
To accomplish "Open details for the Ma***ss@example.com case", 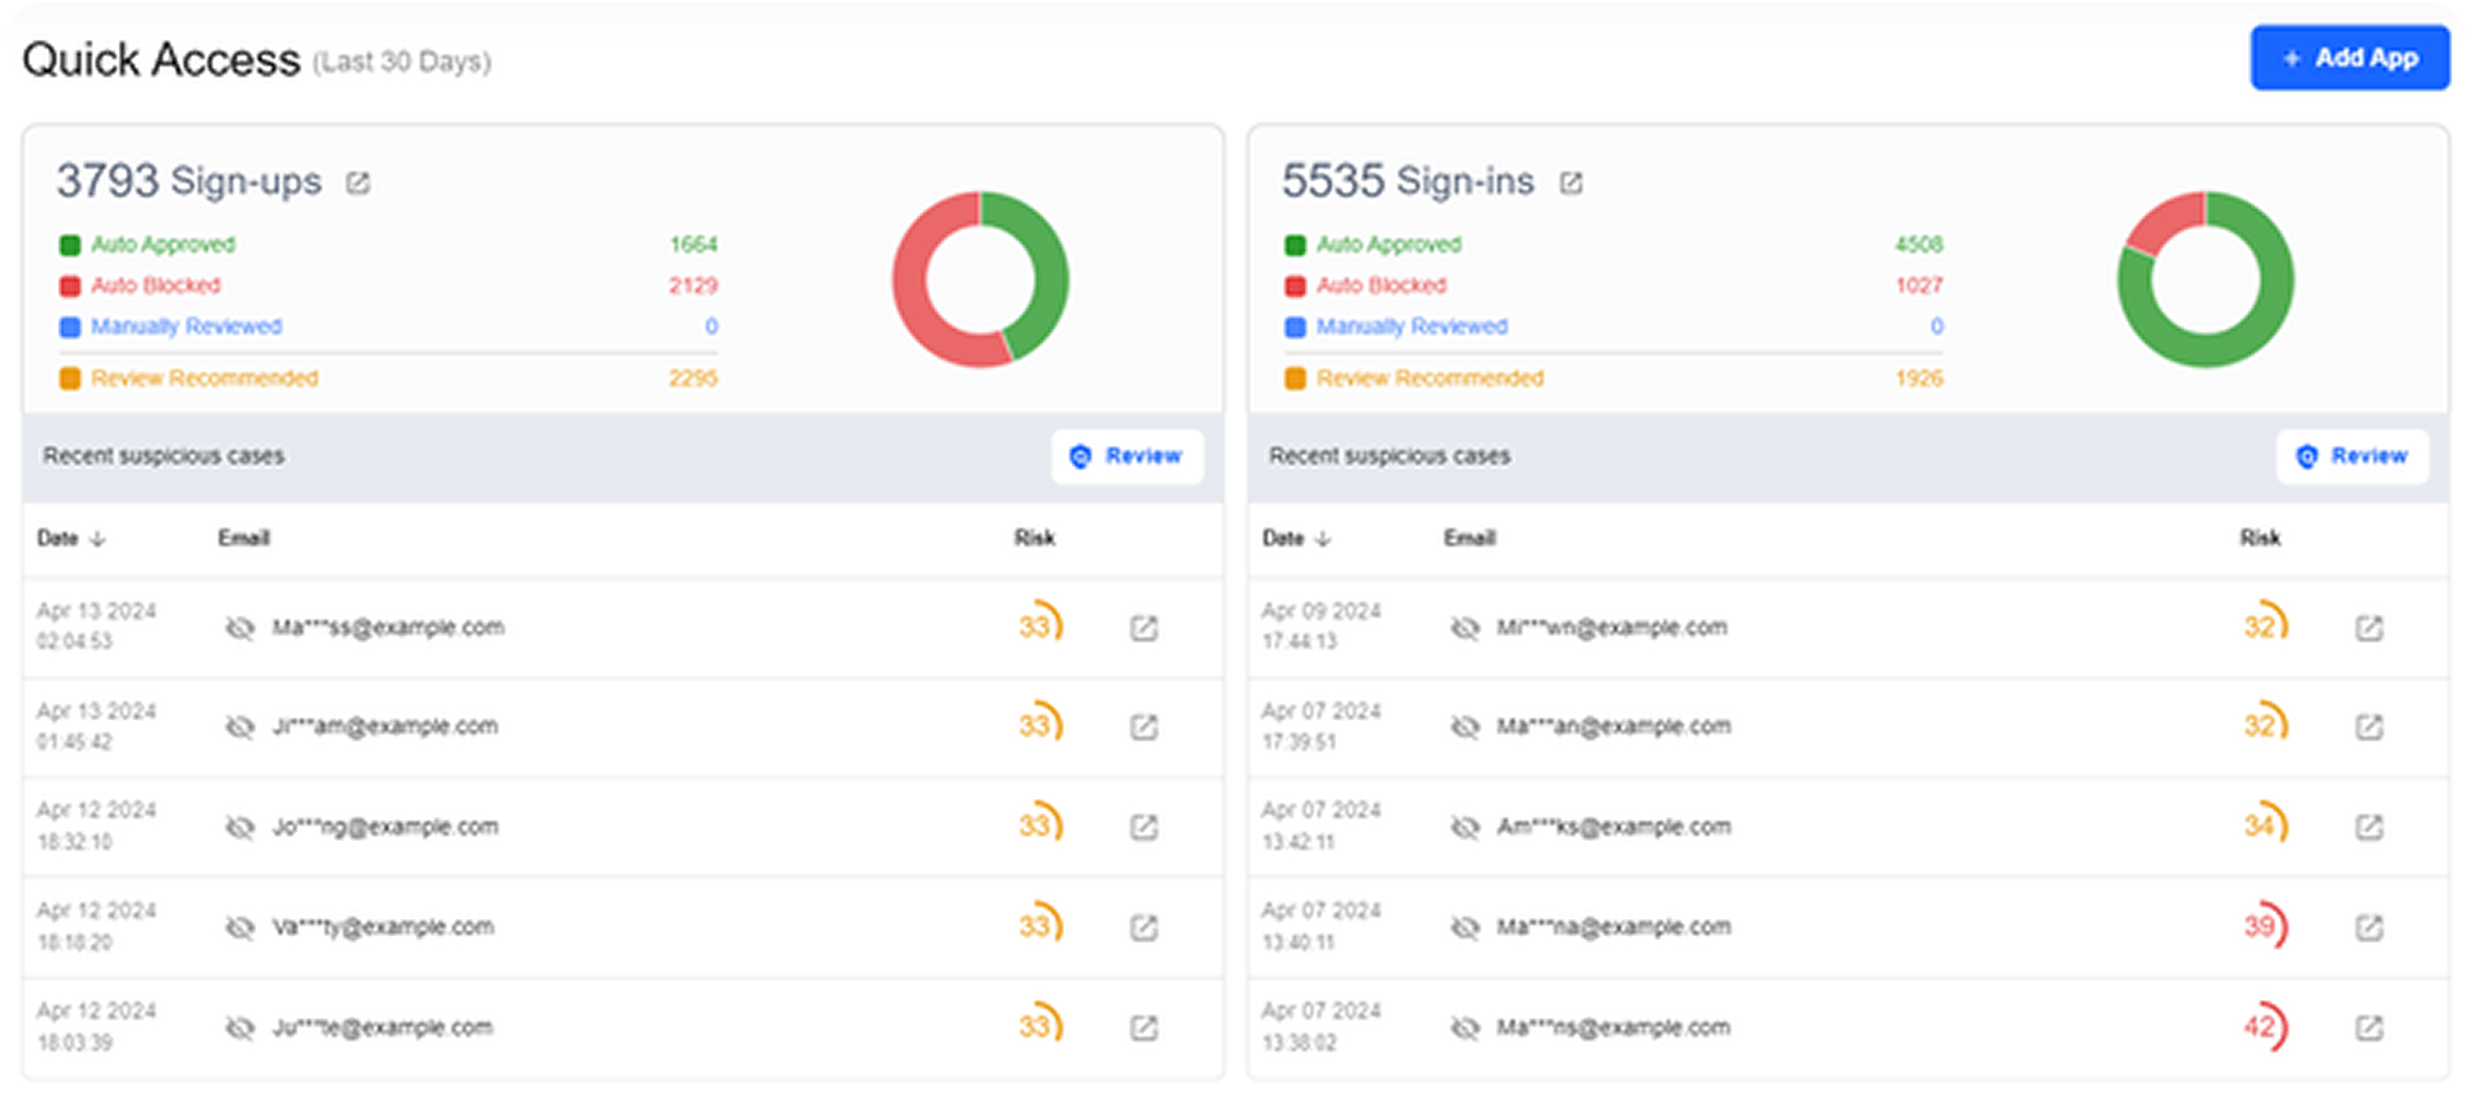I will pos(1144,628).
